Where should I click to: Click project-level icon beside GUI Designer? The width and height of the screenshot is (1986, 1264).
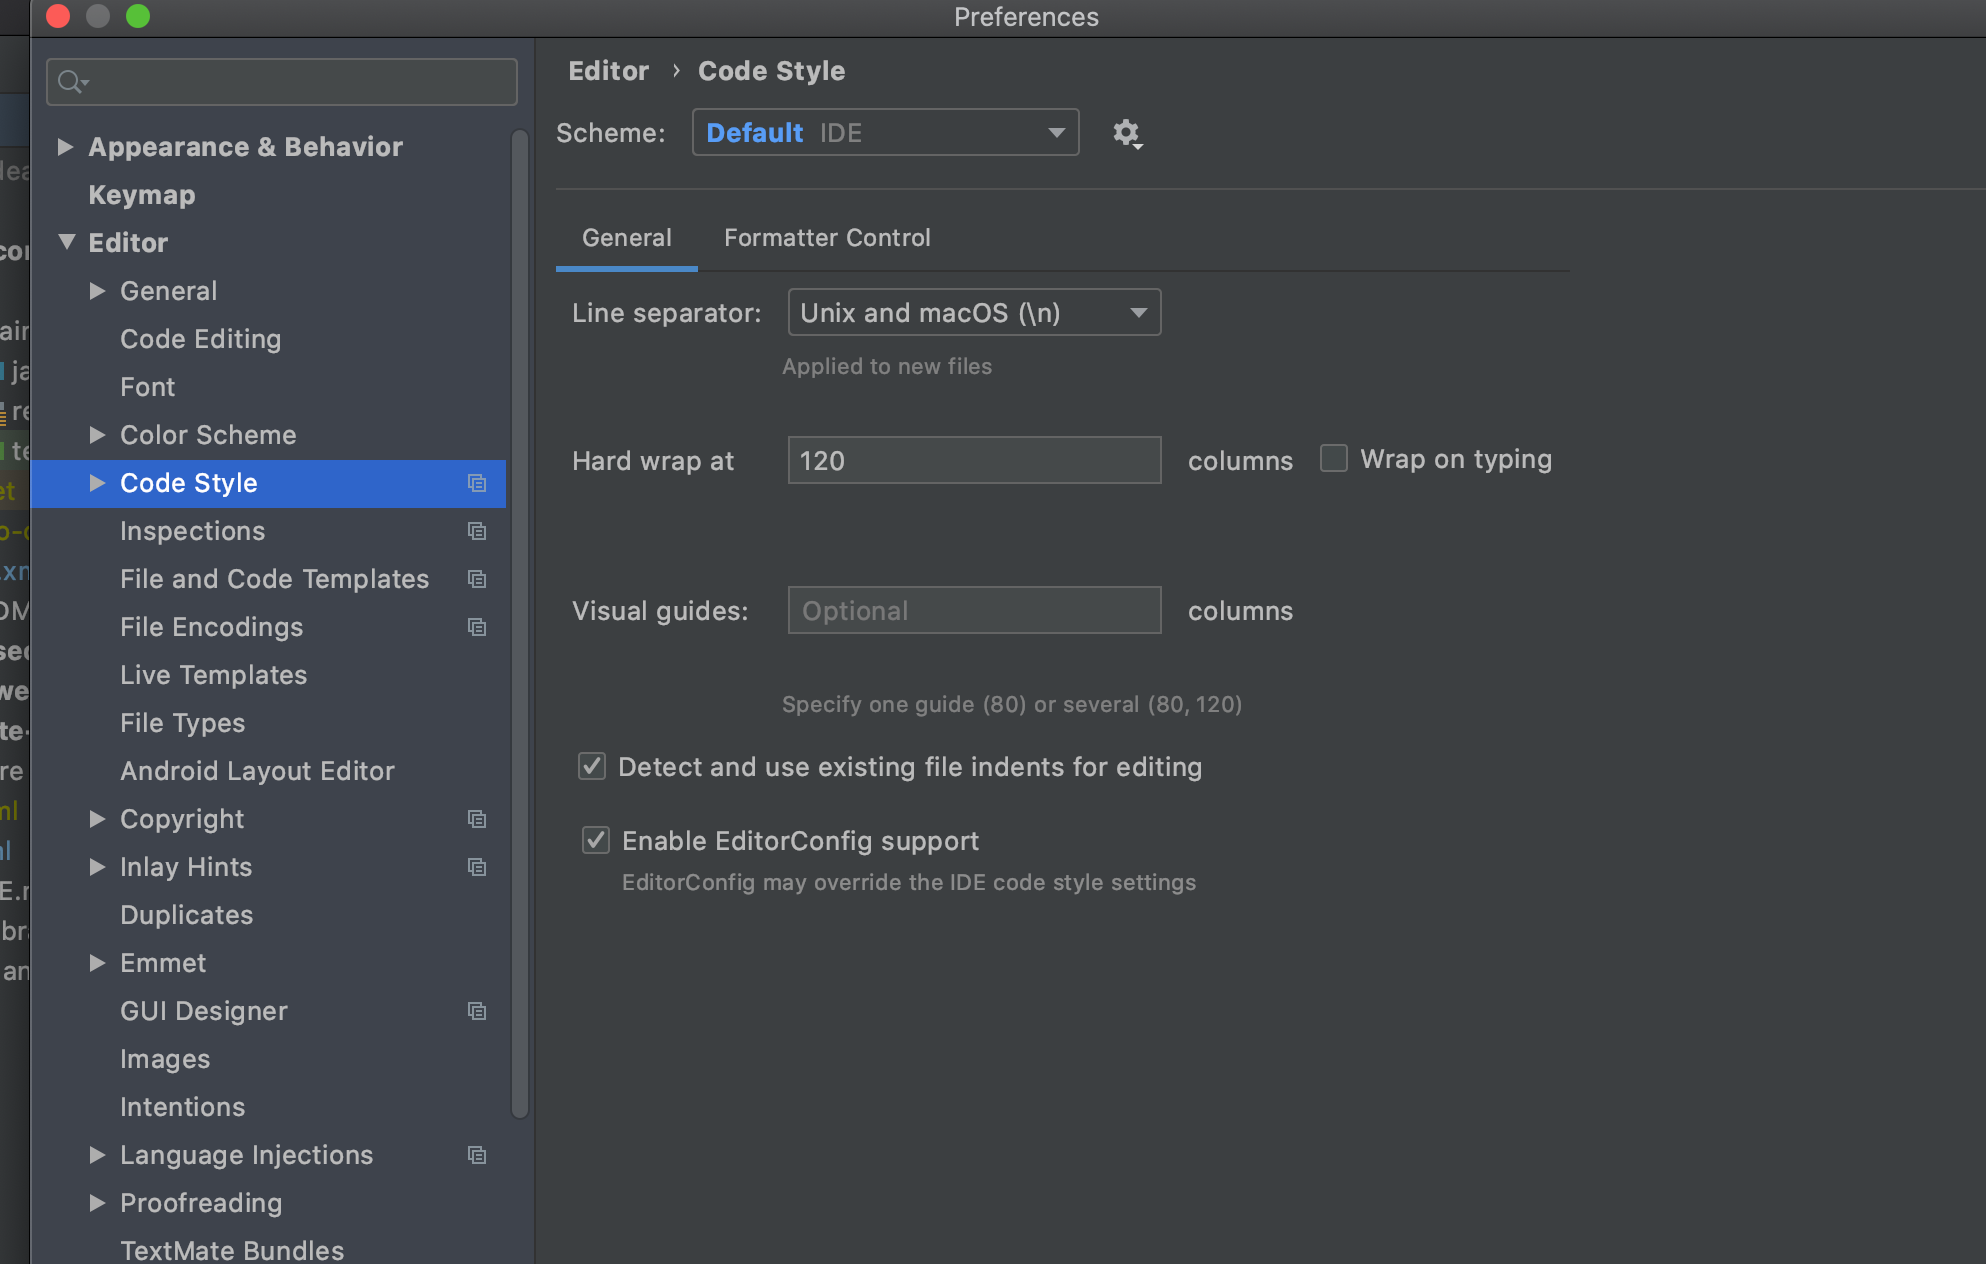pyautogui.click(x=477, y=1011)
